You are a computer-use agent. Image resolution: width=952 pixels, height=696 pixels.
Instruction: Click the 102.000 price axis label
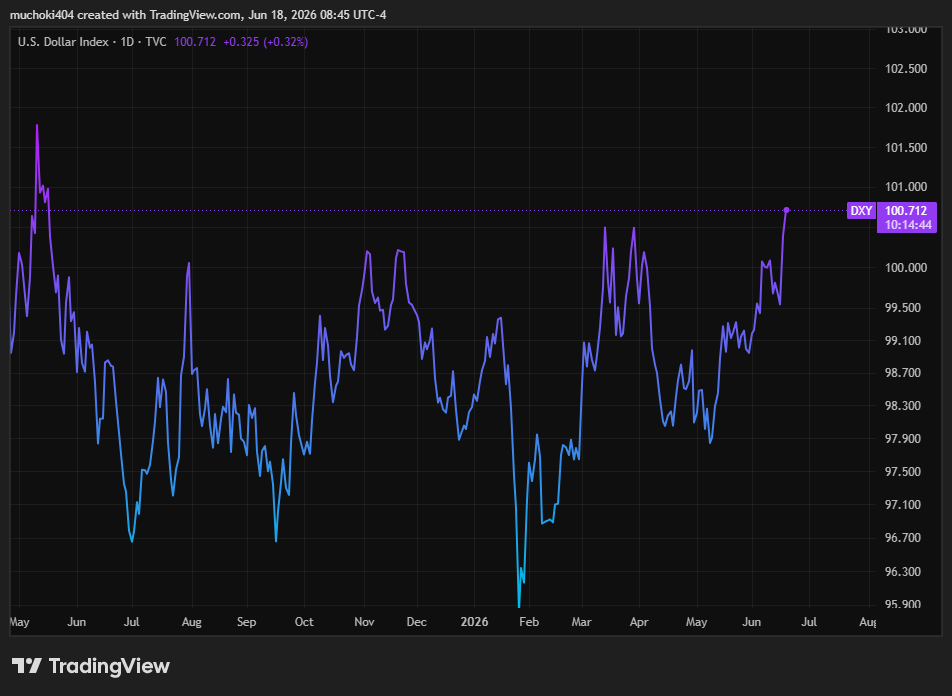click(x=906, y=107)
